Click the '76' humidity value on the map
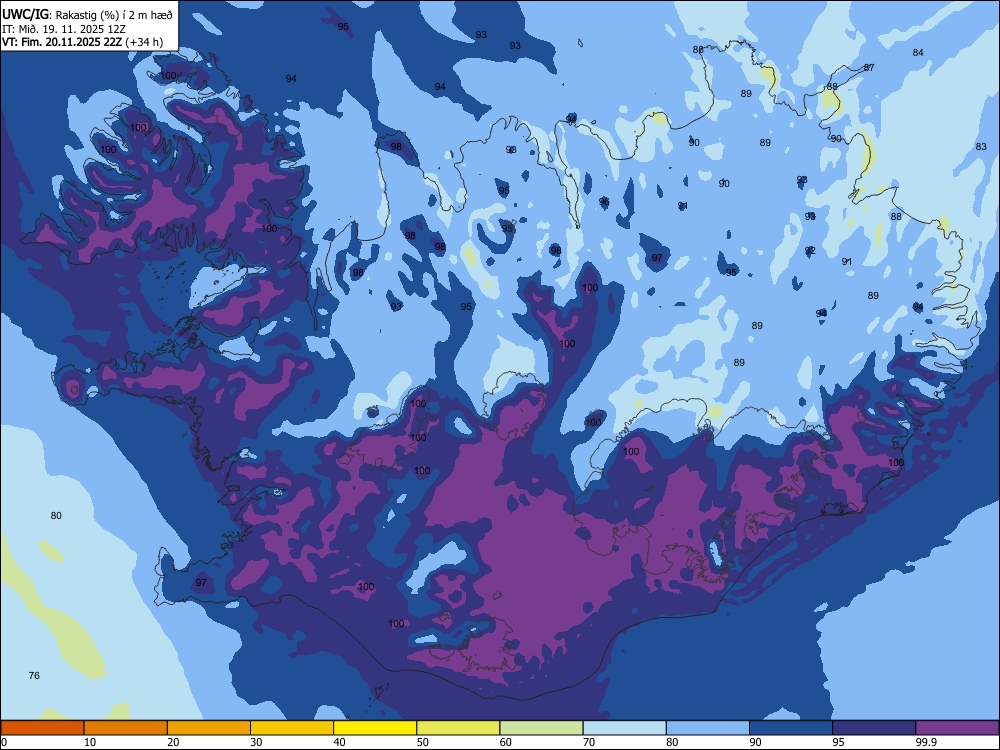This screenshot has width=1000, height=750. 34,675
